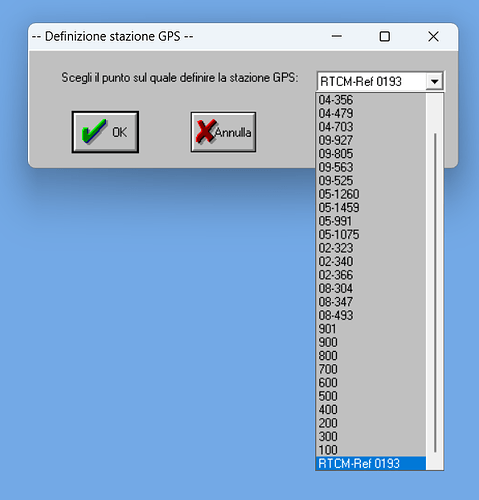
Task: Click the dropdown list vertical scrollbar
Action: tap(435, 282)
